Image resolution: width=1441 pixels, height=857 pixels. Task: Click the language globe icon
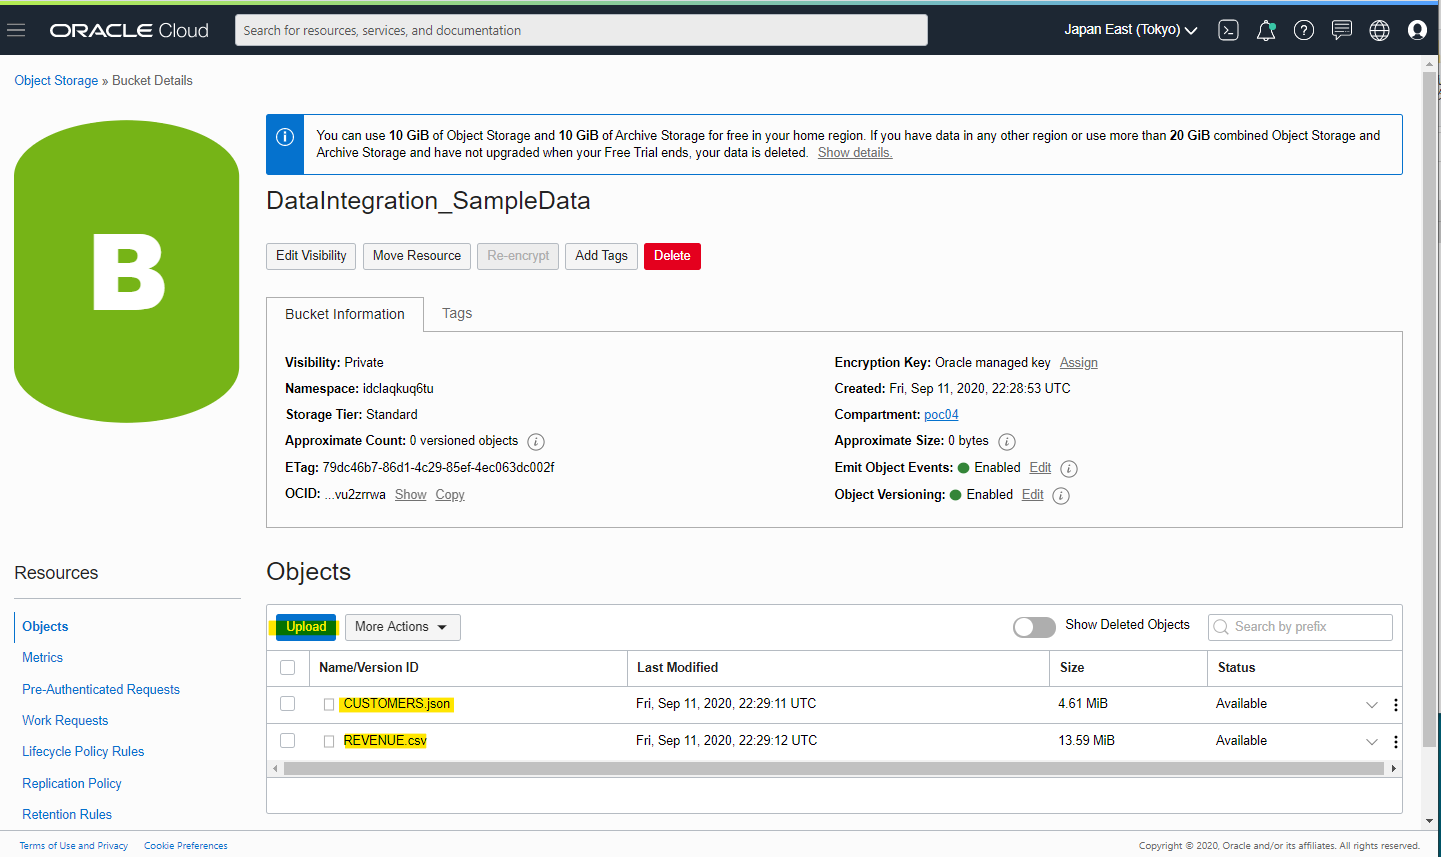click(1379, 30)
